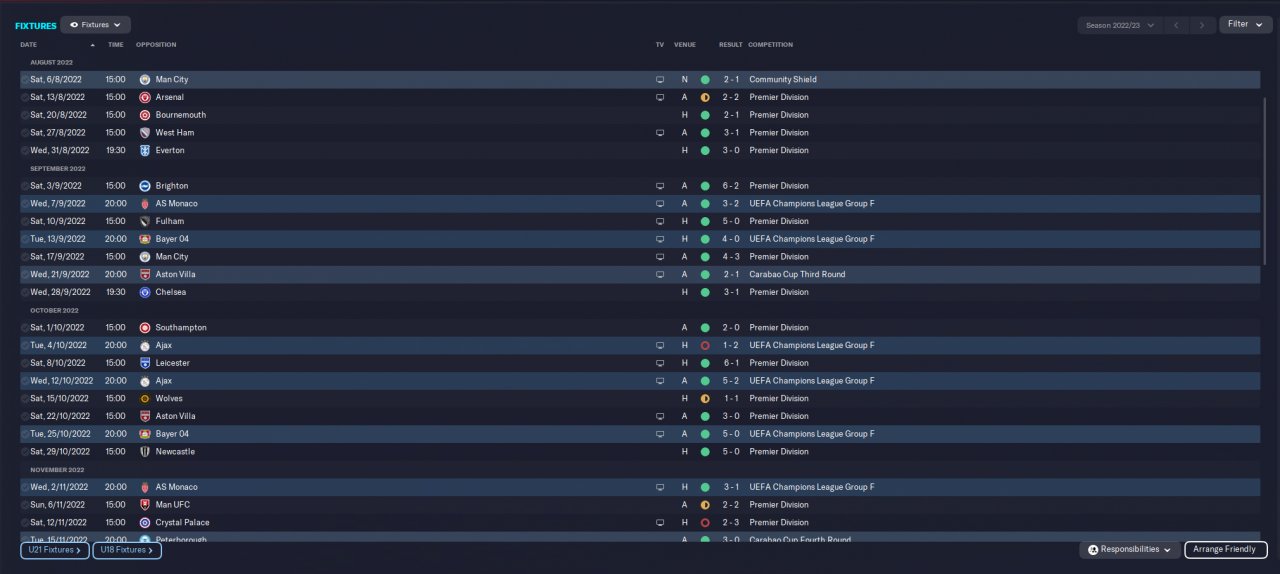Image resolution: width=1280 pixels, height=574 pixels.
Task: Toggle the selector circle beside Sat, 6/8/2022
Action: coord(25,80)
